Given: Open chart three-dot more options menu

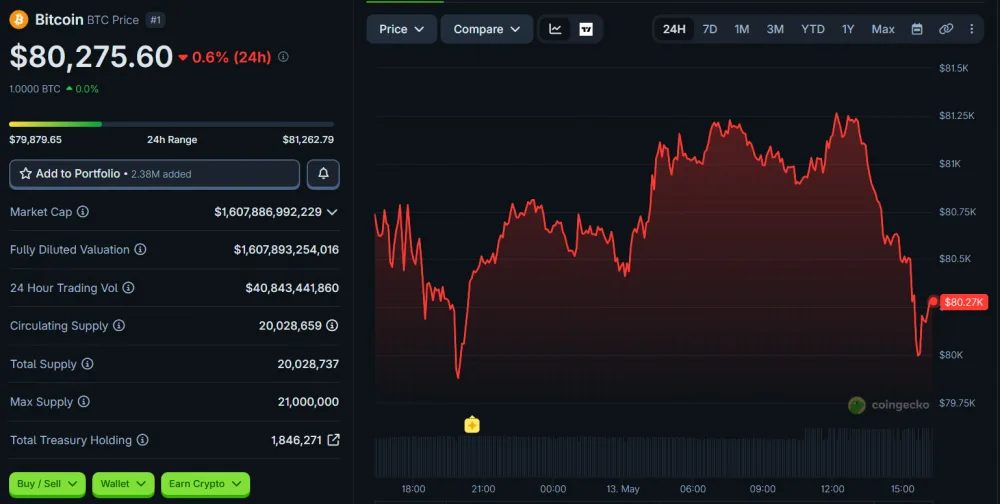Looking at the screenshot, I should [x=972, y=29].
